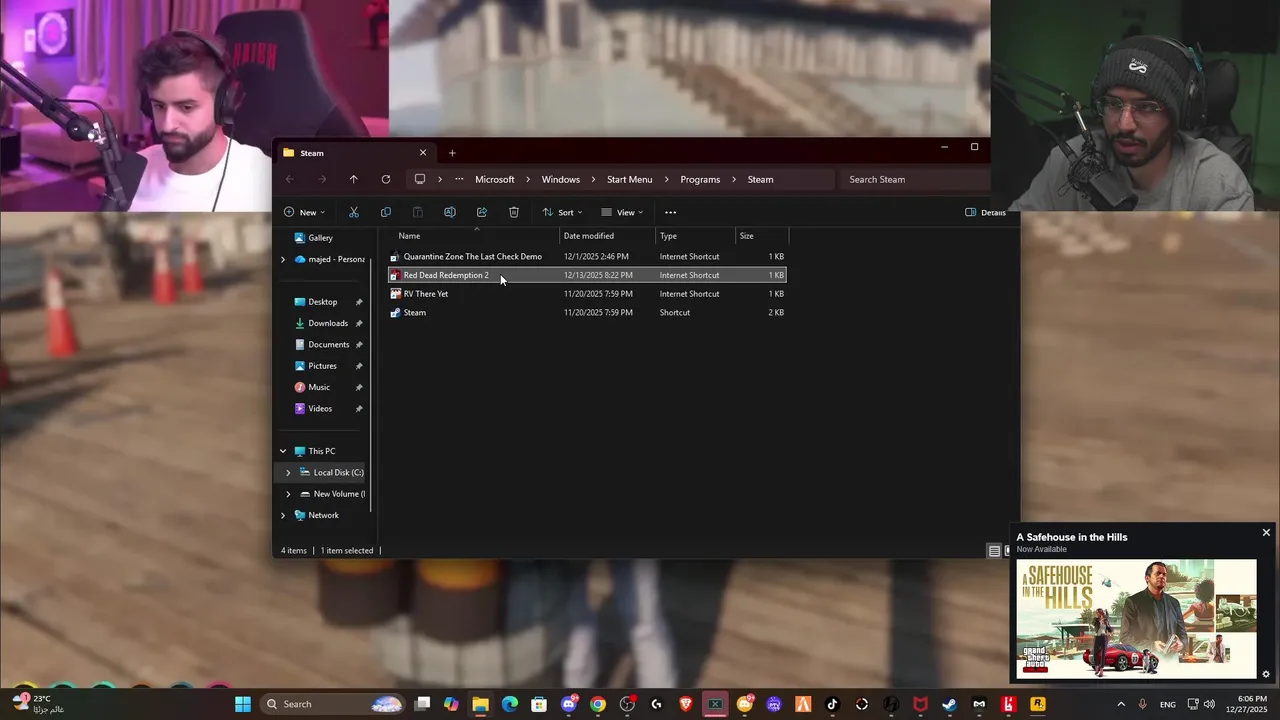Screen dimensions: 1280x720
Task: Sort files by Size column header
Action: (x=762, y=236)
